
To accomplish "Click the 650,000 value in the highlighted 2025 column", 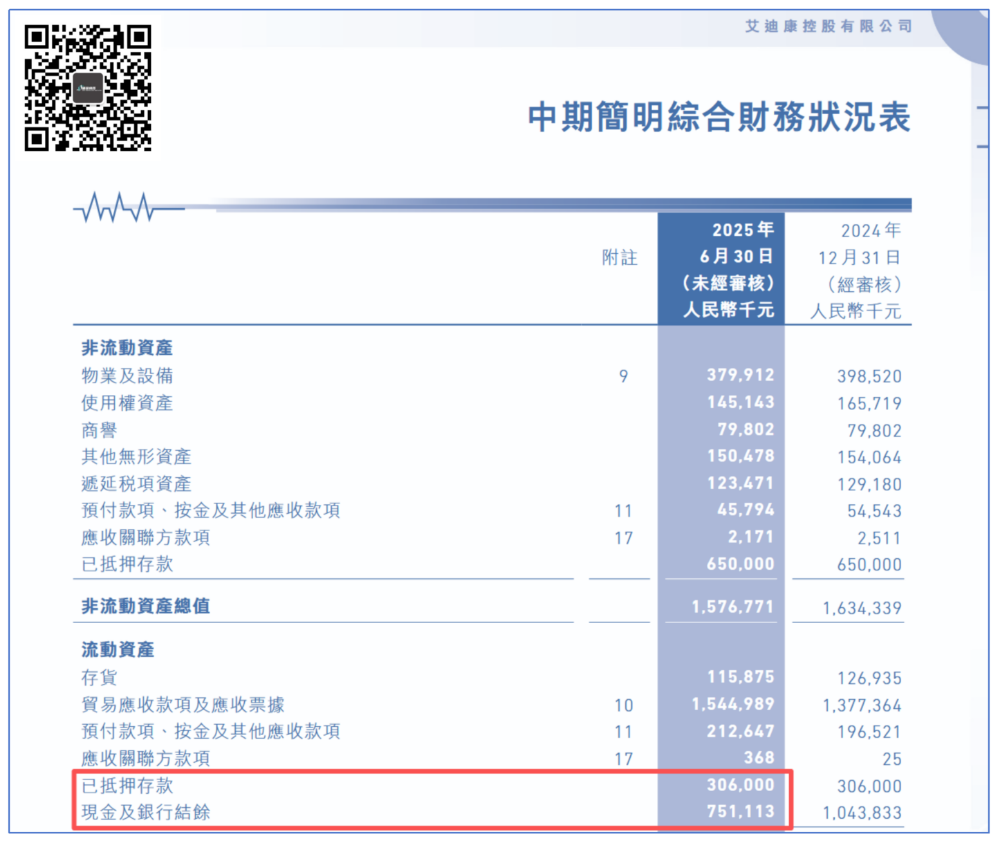I will click(738, 564).
